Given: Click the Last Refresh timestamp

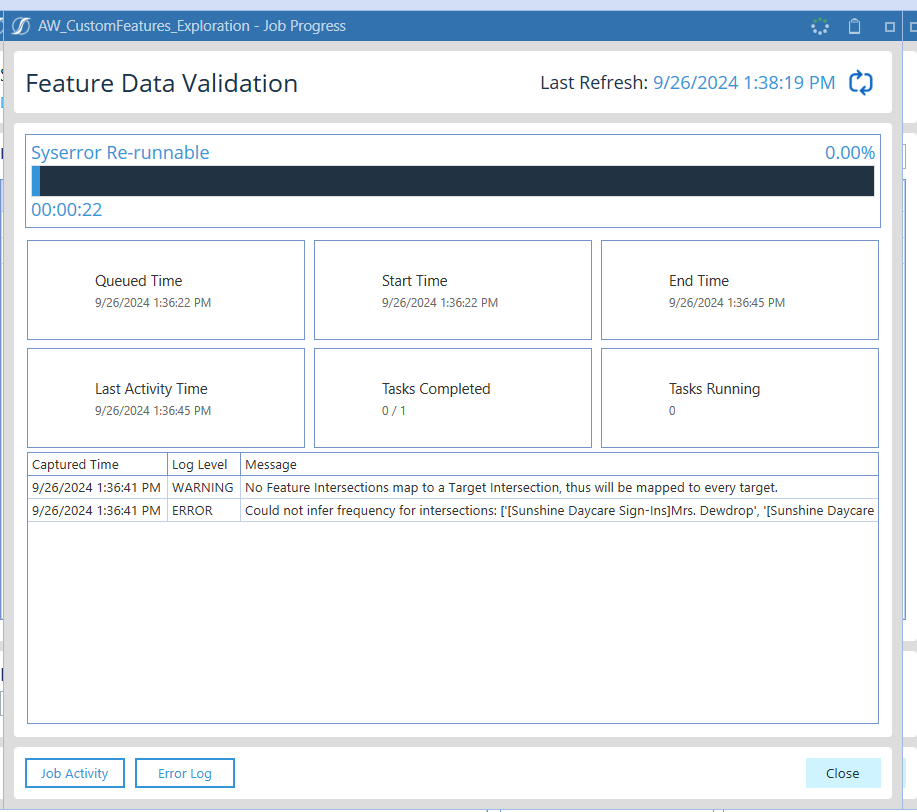Looking at the screenshot, I should [x=743, y=83].
